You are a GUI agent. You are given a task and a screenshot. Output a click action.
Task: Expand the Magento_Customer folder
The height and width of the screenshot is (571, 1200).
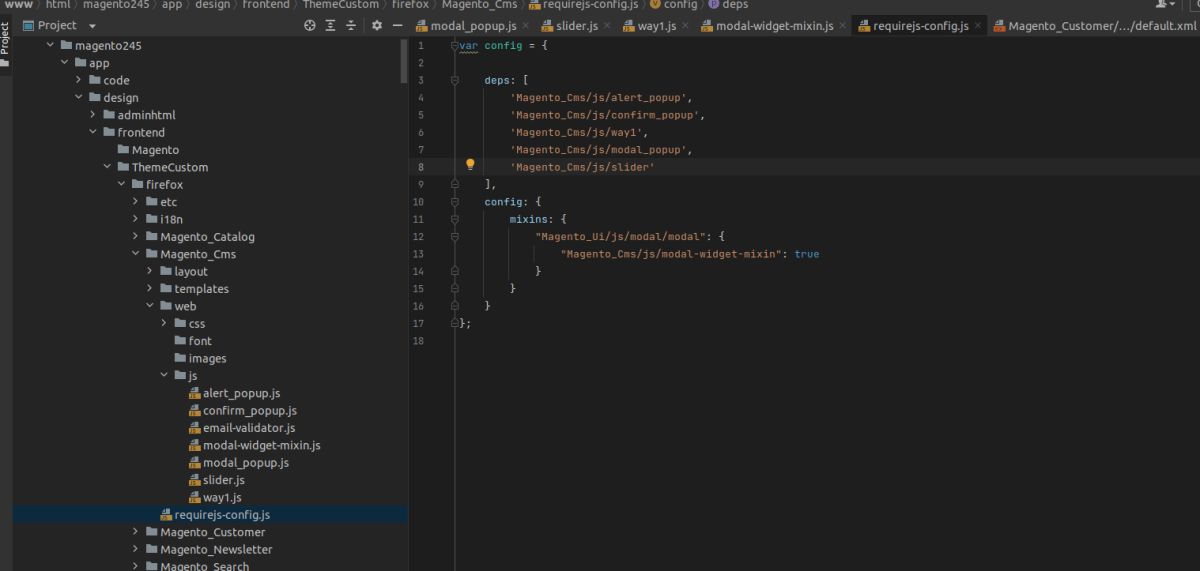coord(136,532)
